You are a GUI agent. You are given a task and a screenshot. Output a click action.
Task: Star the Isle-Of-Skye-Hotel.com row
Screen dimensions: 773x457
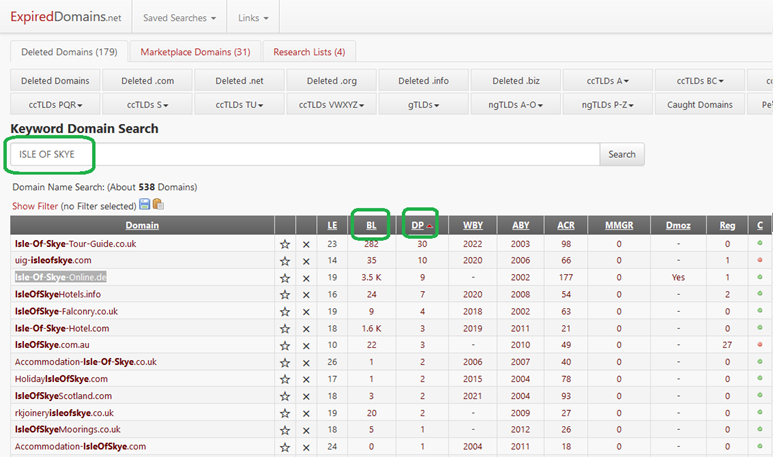click(284, 329)
